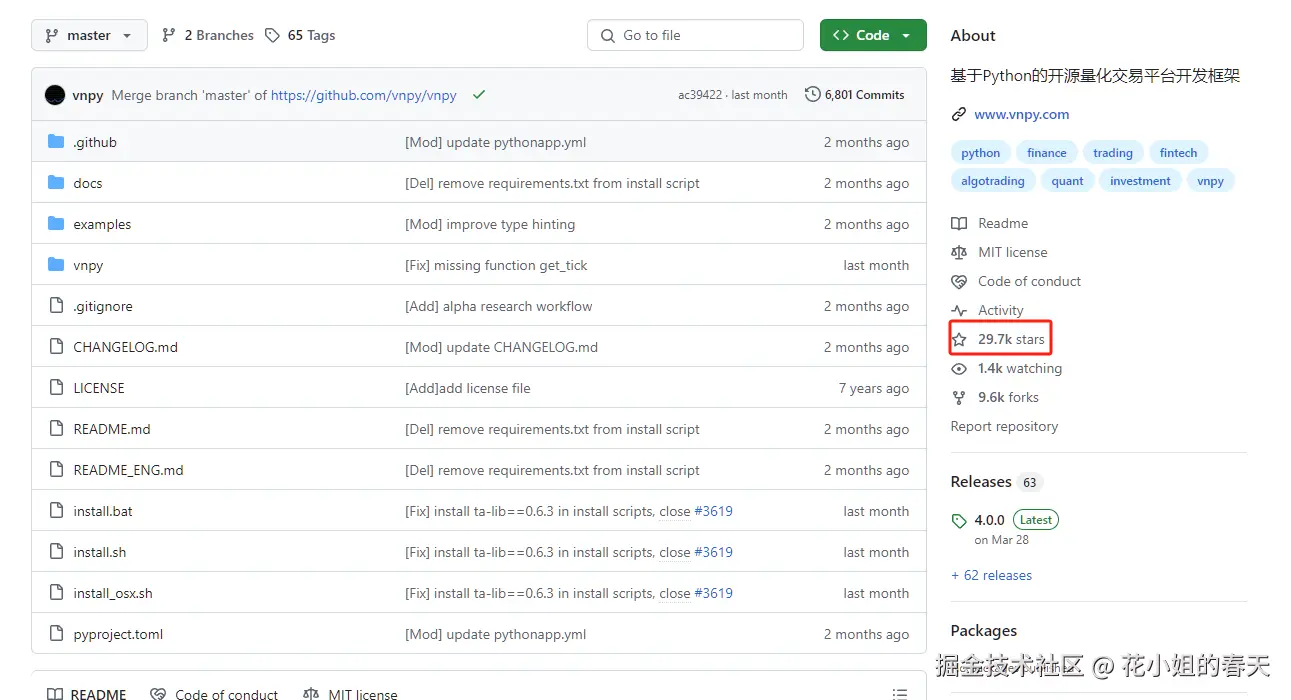The width and height of the screenshot is (1291, 700).
Task: Open the examples folder name
Action: pyautogui.click(x=102, y=224)
